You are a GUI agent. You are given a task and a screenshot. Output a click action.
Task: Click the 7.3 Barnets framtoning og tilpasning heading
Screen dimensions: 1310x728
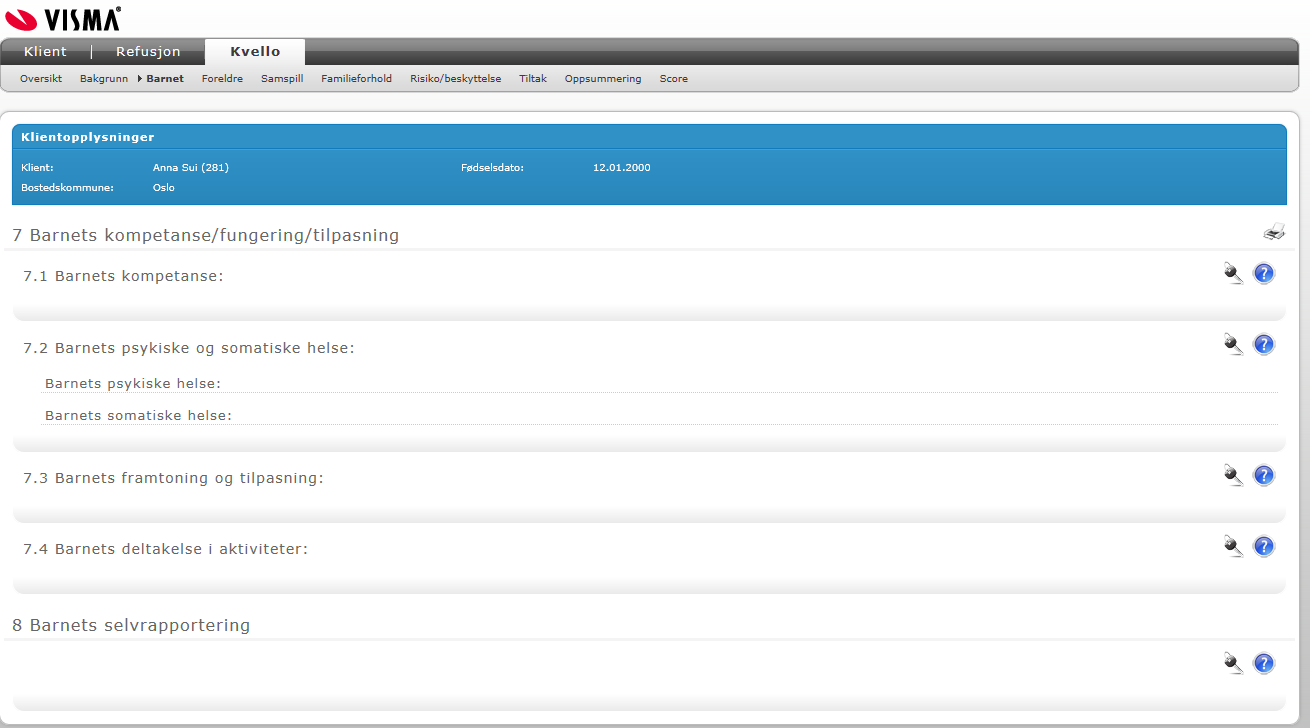coord(173,478)
